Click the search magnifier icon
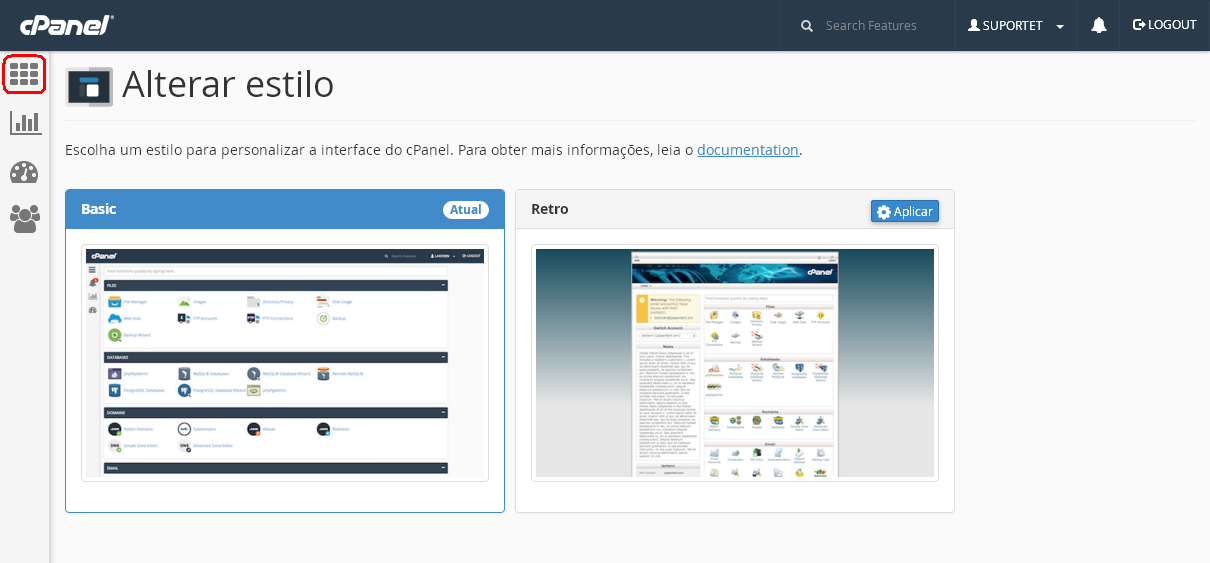This screenshot has width=1210, height=563. (807, 26)
